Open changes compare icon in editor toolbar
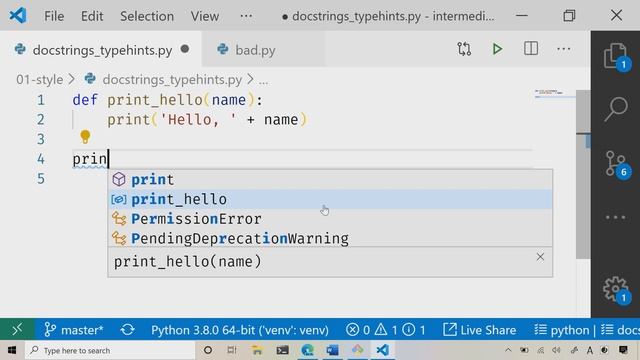The width and height of the screenshot is (640, 360). pyautogui.click(x=464, y=49)
